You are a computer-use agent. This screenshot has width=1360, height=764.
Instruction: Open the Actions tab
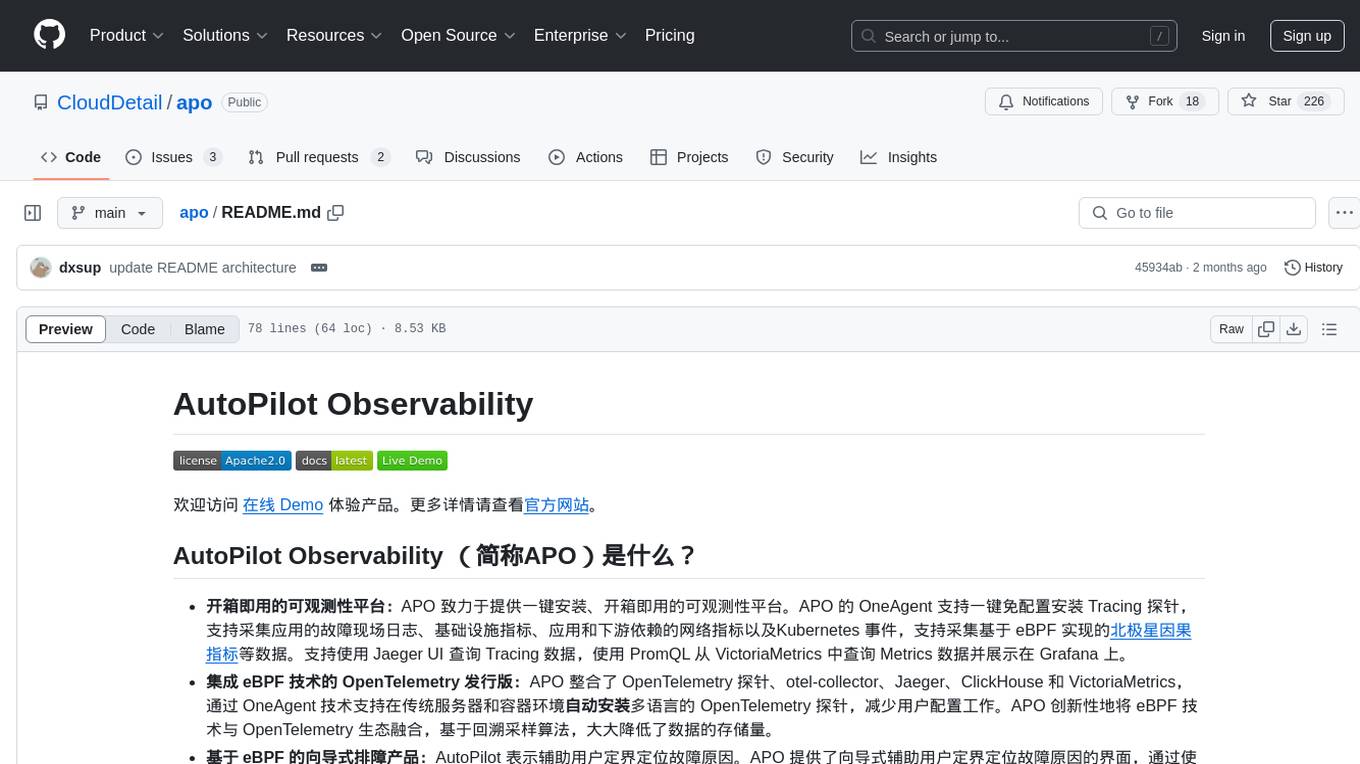point(586,157)
